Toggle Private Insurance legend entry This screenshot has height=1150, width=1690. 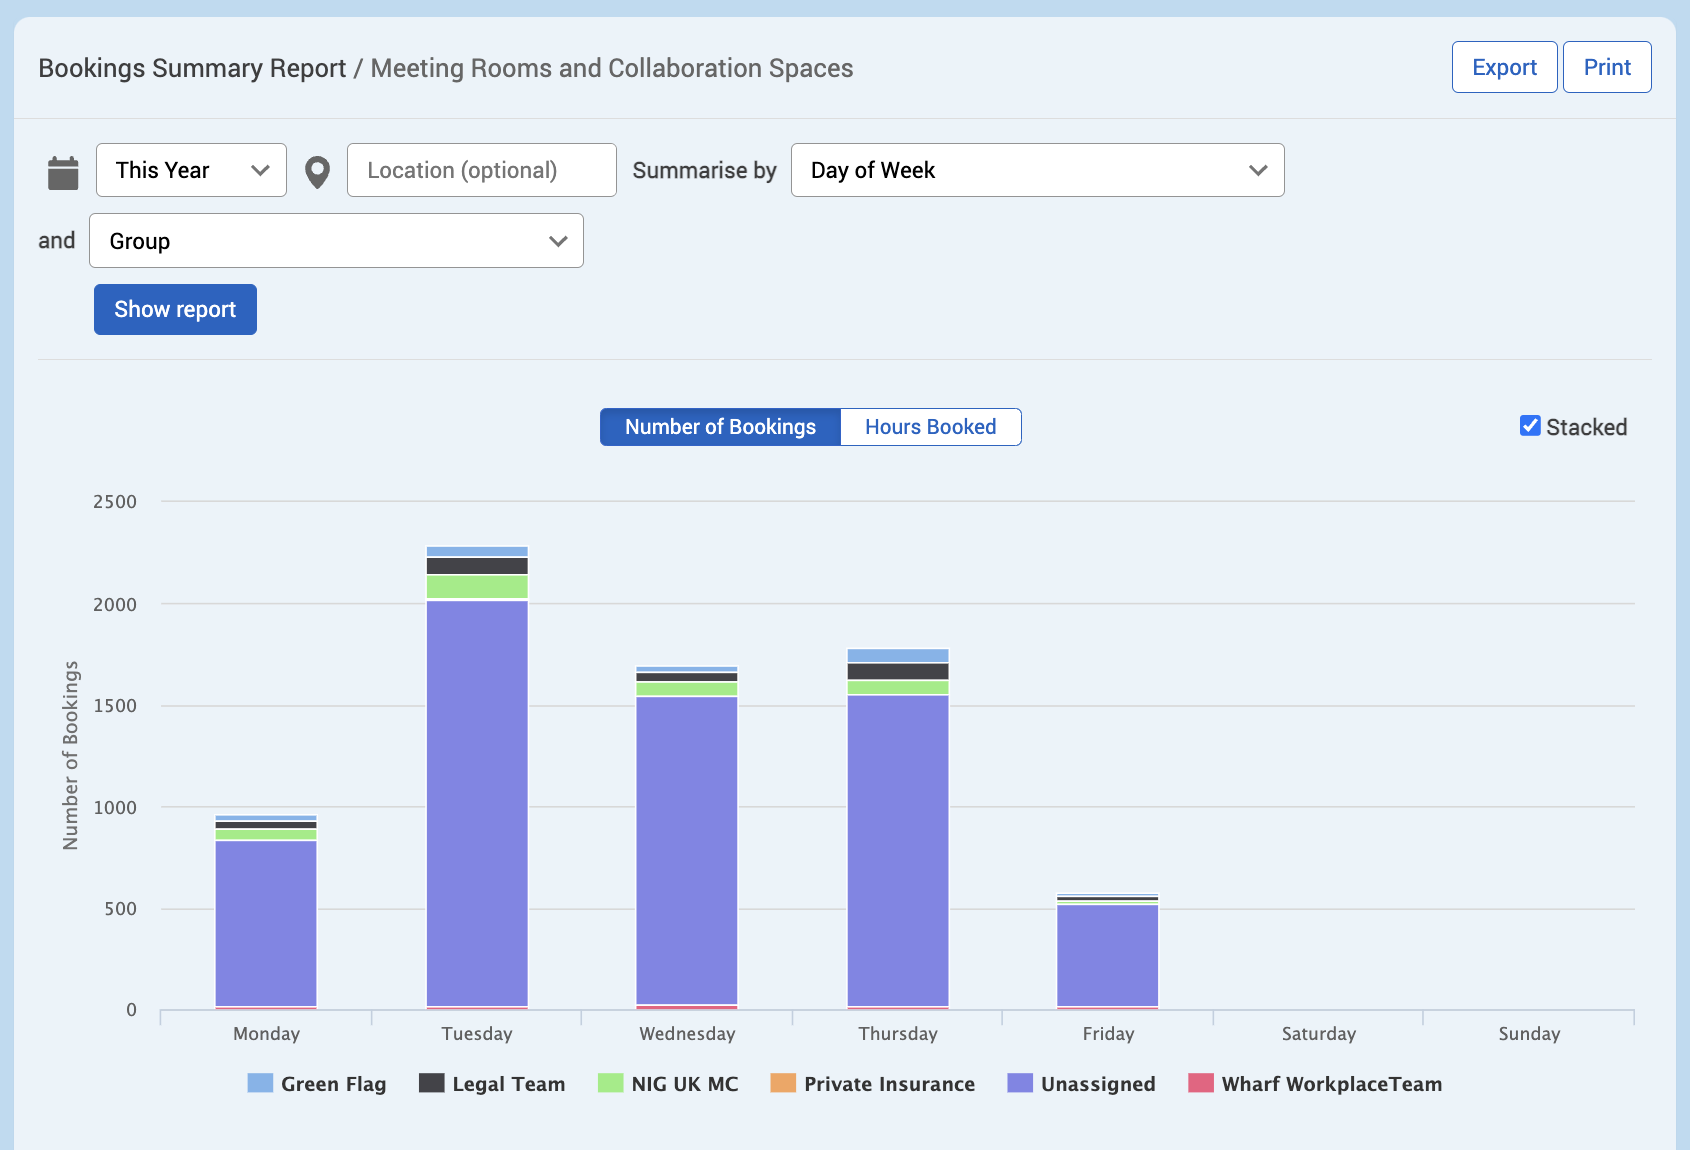pos(872,1084)
